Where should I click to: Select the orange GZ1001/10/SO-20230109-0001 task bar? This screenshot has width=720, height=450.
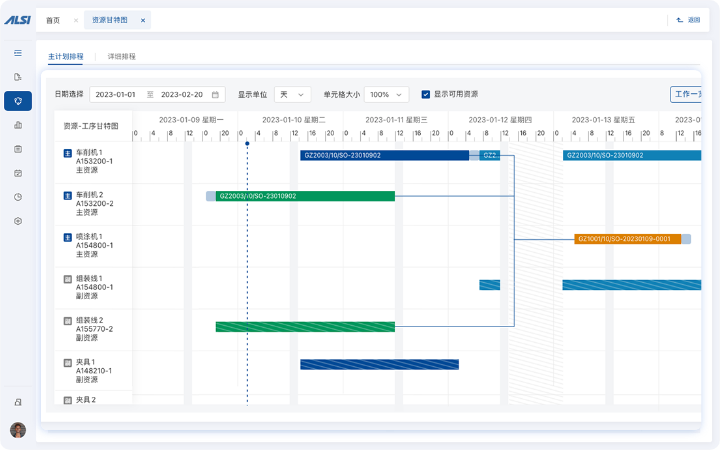tap(627, 239)
